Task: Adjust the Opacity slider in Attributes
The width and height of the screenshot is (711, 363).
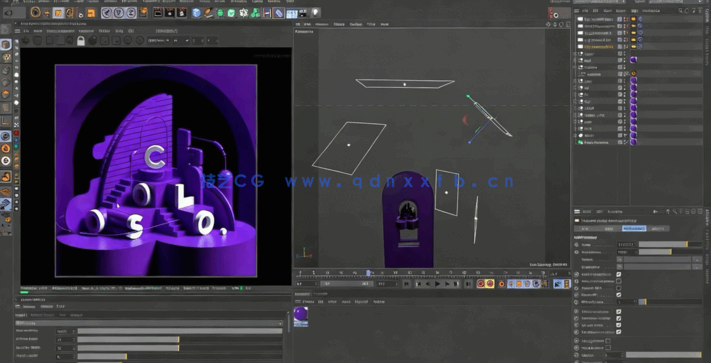Action: click(x=664, y=355)
